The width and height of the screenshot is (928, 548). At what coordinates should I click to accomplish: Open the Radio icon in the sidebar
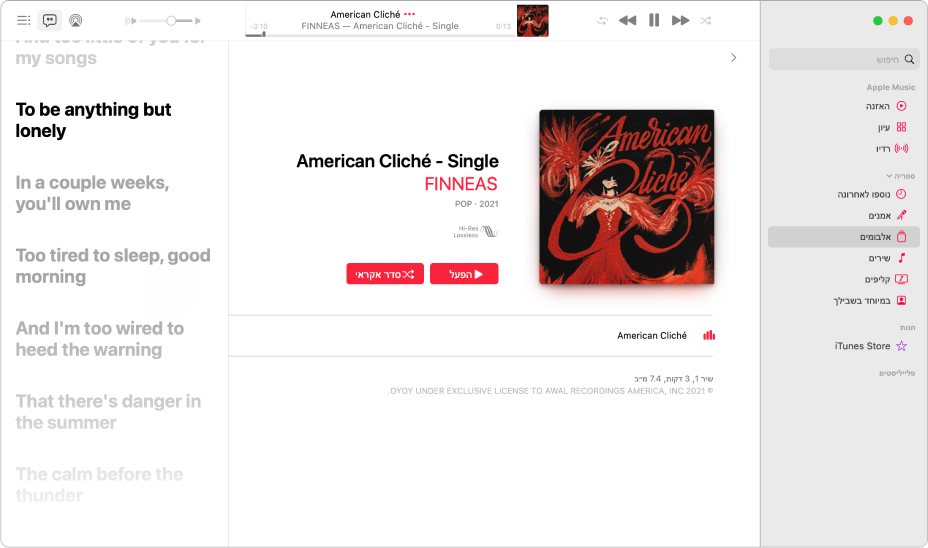pyautogui.click(x=901, y=149)
